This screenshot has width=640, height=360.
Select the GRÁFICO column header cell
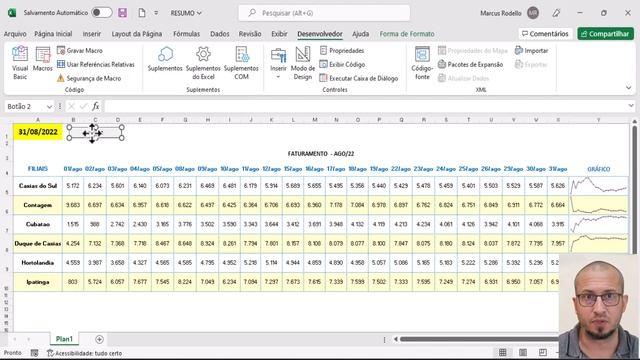599,169
